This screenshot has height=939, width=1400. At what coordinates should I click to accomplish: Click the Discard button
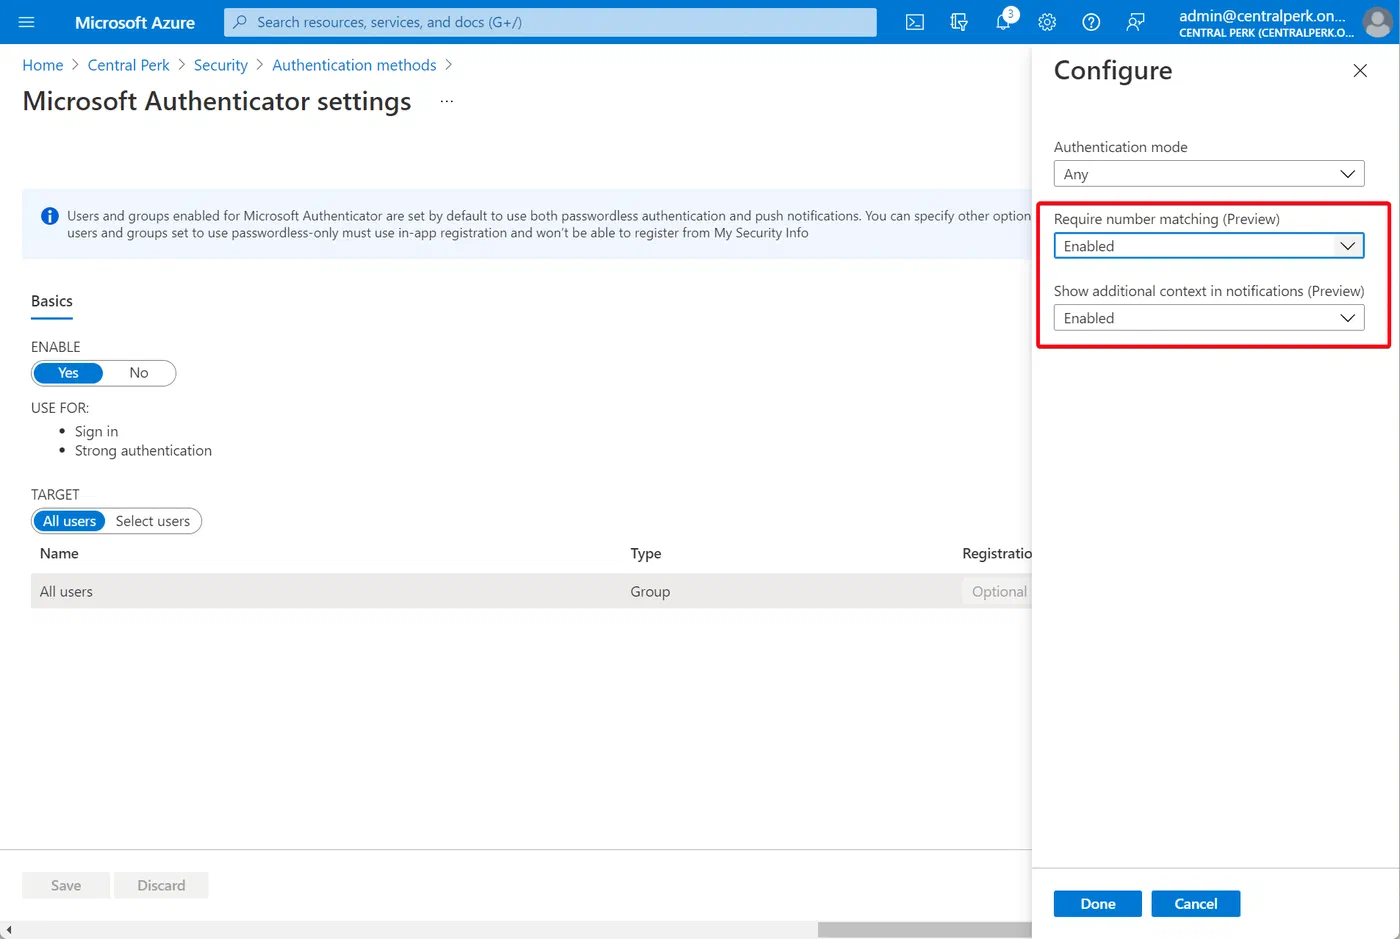(161, 885)
